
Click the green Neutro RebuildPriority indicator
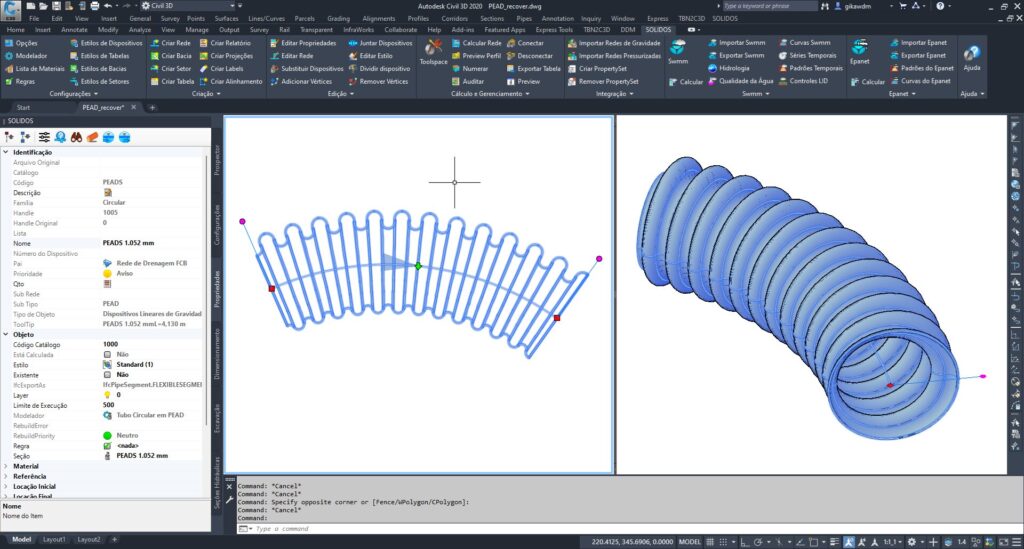[x=107, y=435]
